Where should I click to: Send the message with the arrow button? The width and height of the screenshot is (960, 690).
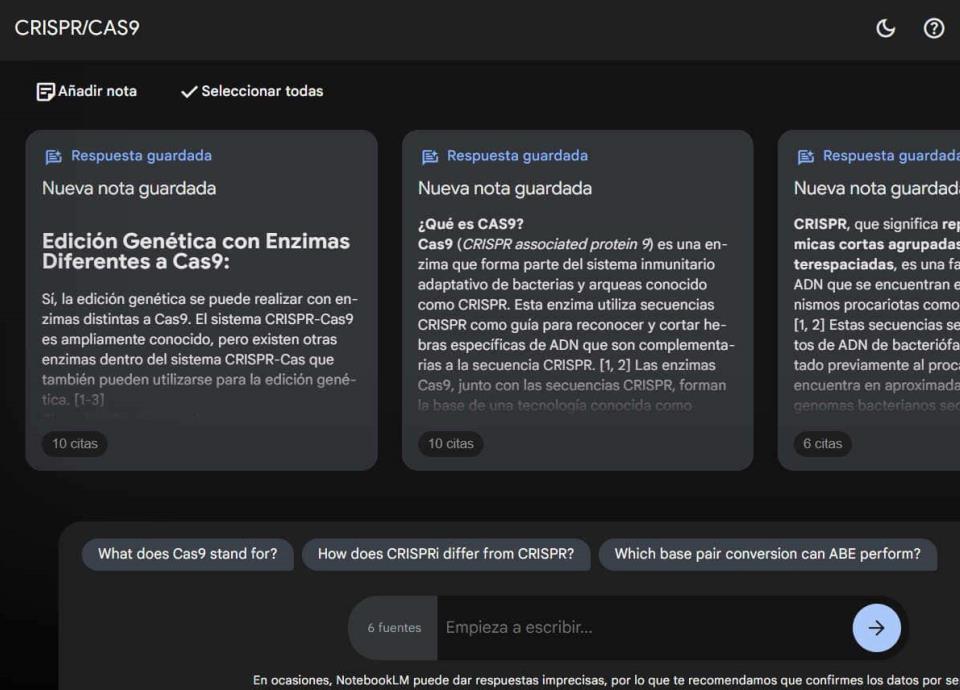[876, 628]
